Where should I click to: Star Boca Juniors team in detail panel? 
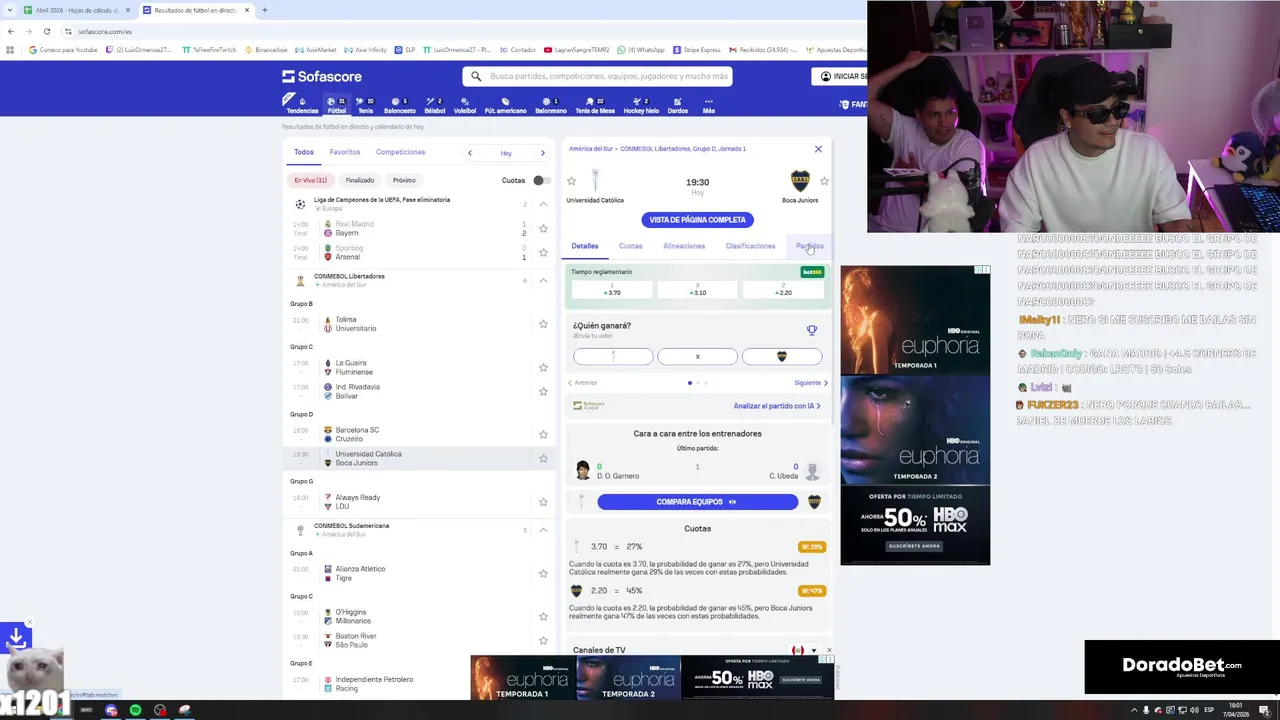click(x=824, y=181)
